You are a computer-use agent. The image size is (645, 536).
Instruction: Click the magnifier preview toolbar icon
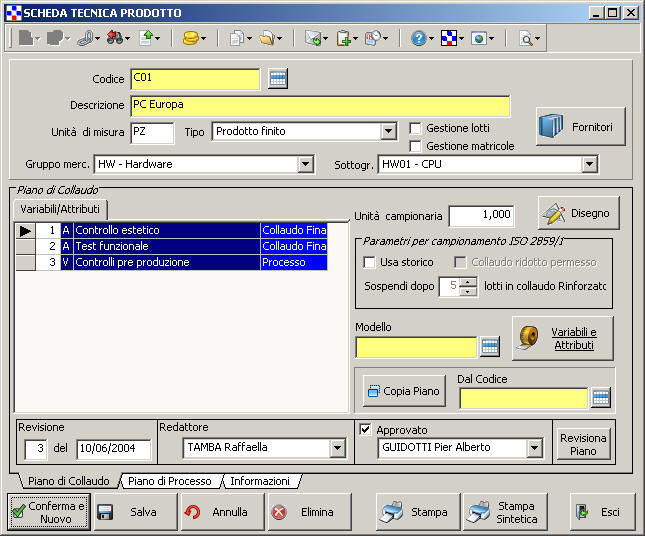pos(526,38)
